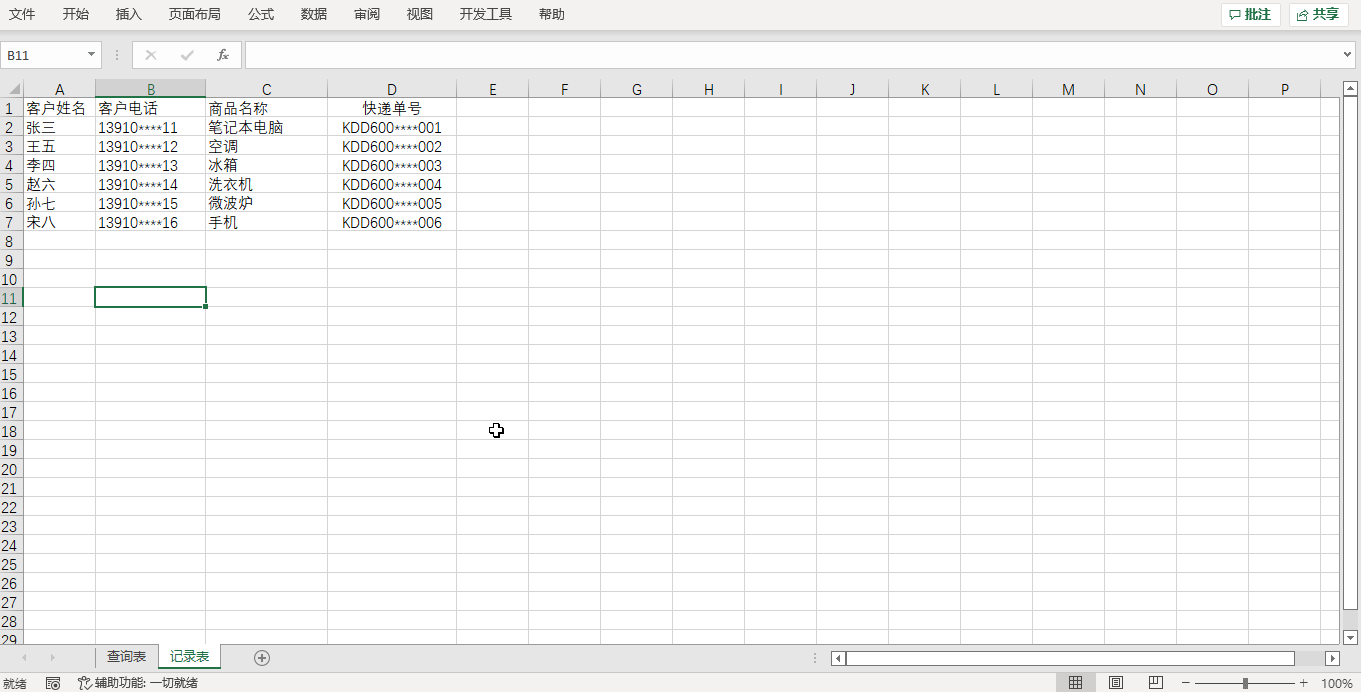Select the 笔记本电脑 cell
This screenshot has height=692, width=1361.
point(266,127)
